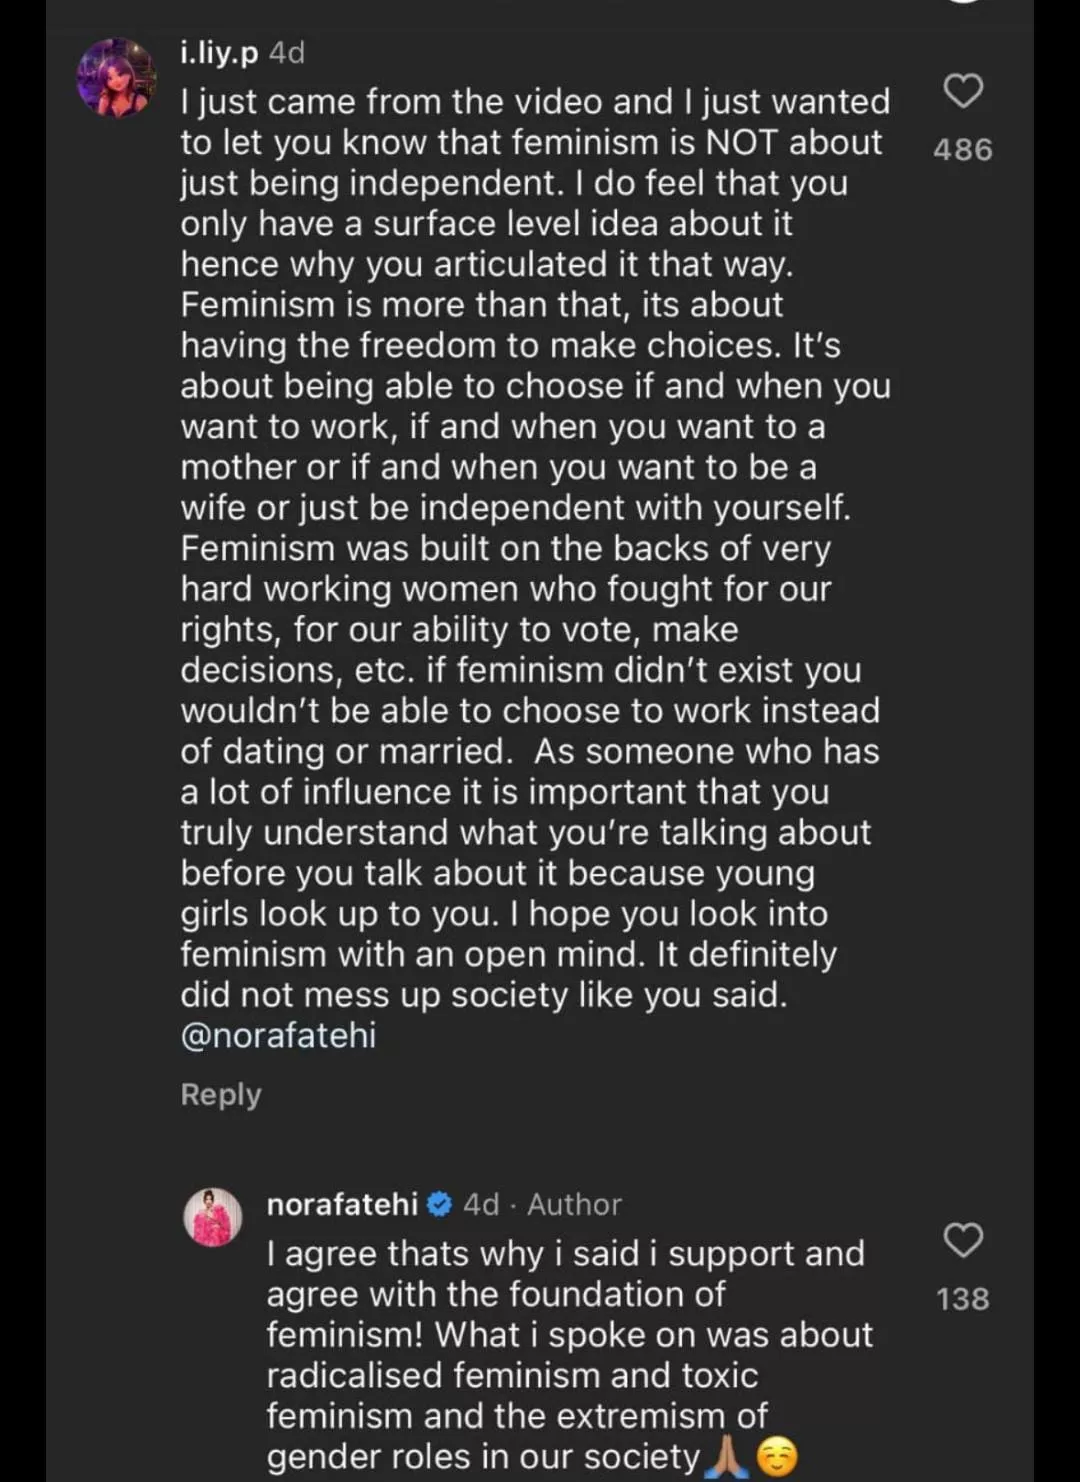This screenshot has height=1482, width=1080.
Task: Tap the i.liy.p username
Action: pyautogui.click(x=219, y=52)
